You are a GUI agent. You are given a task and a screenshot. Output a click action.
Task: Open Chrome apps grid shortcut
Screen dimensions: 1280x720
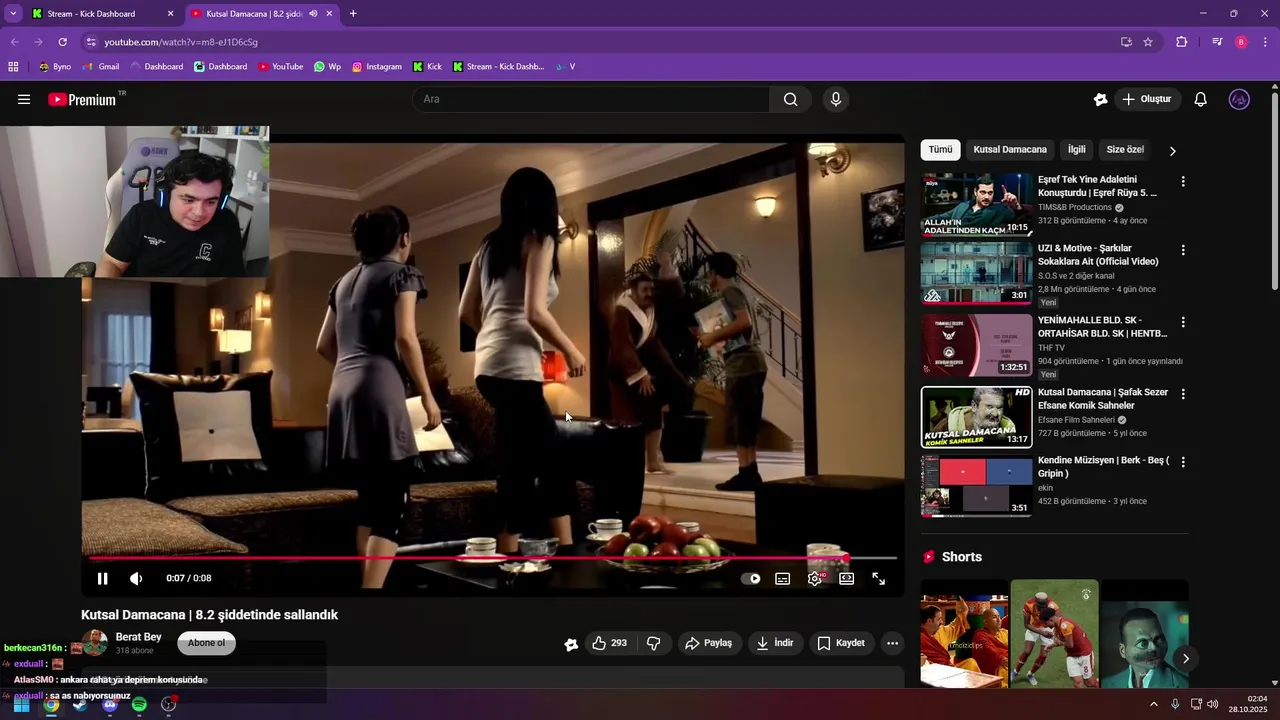(13, 67)
